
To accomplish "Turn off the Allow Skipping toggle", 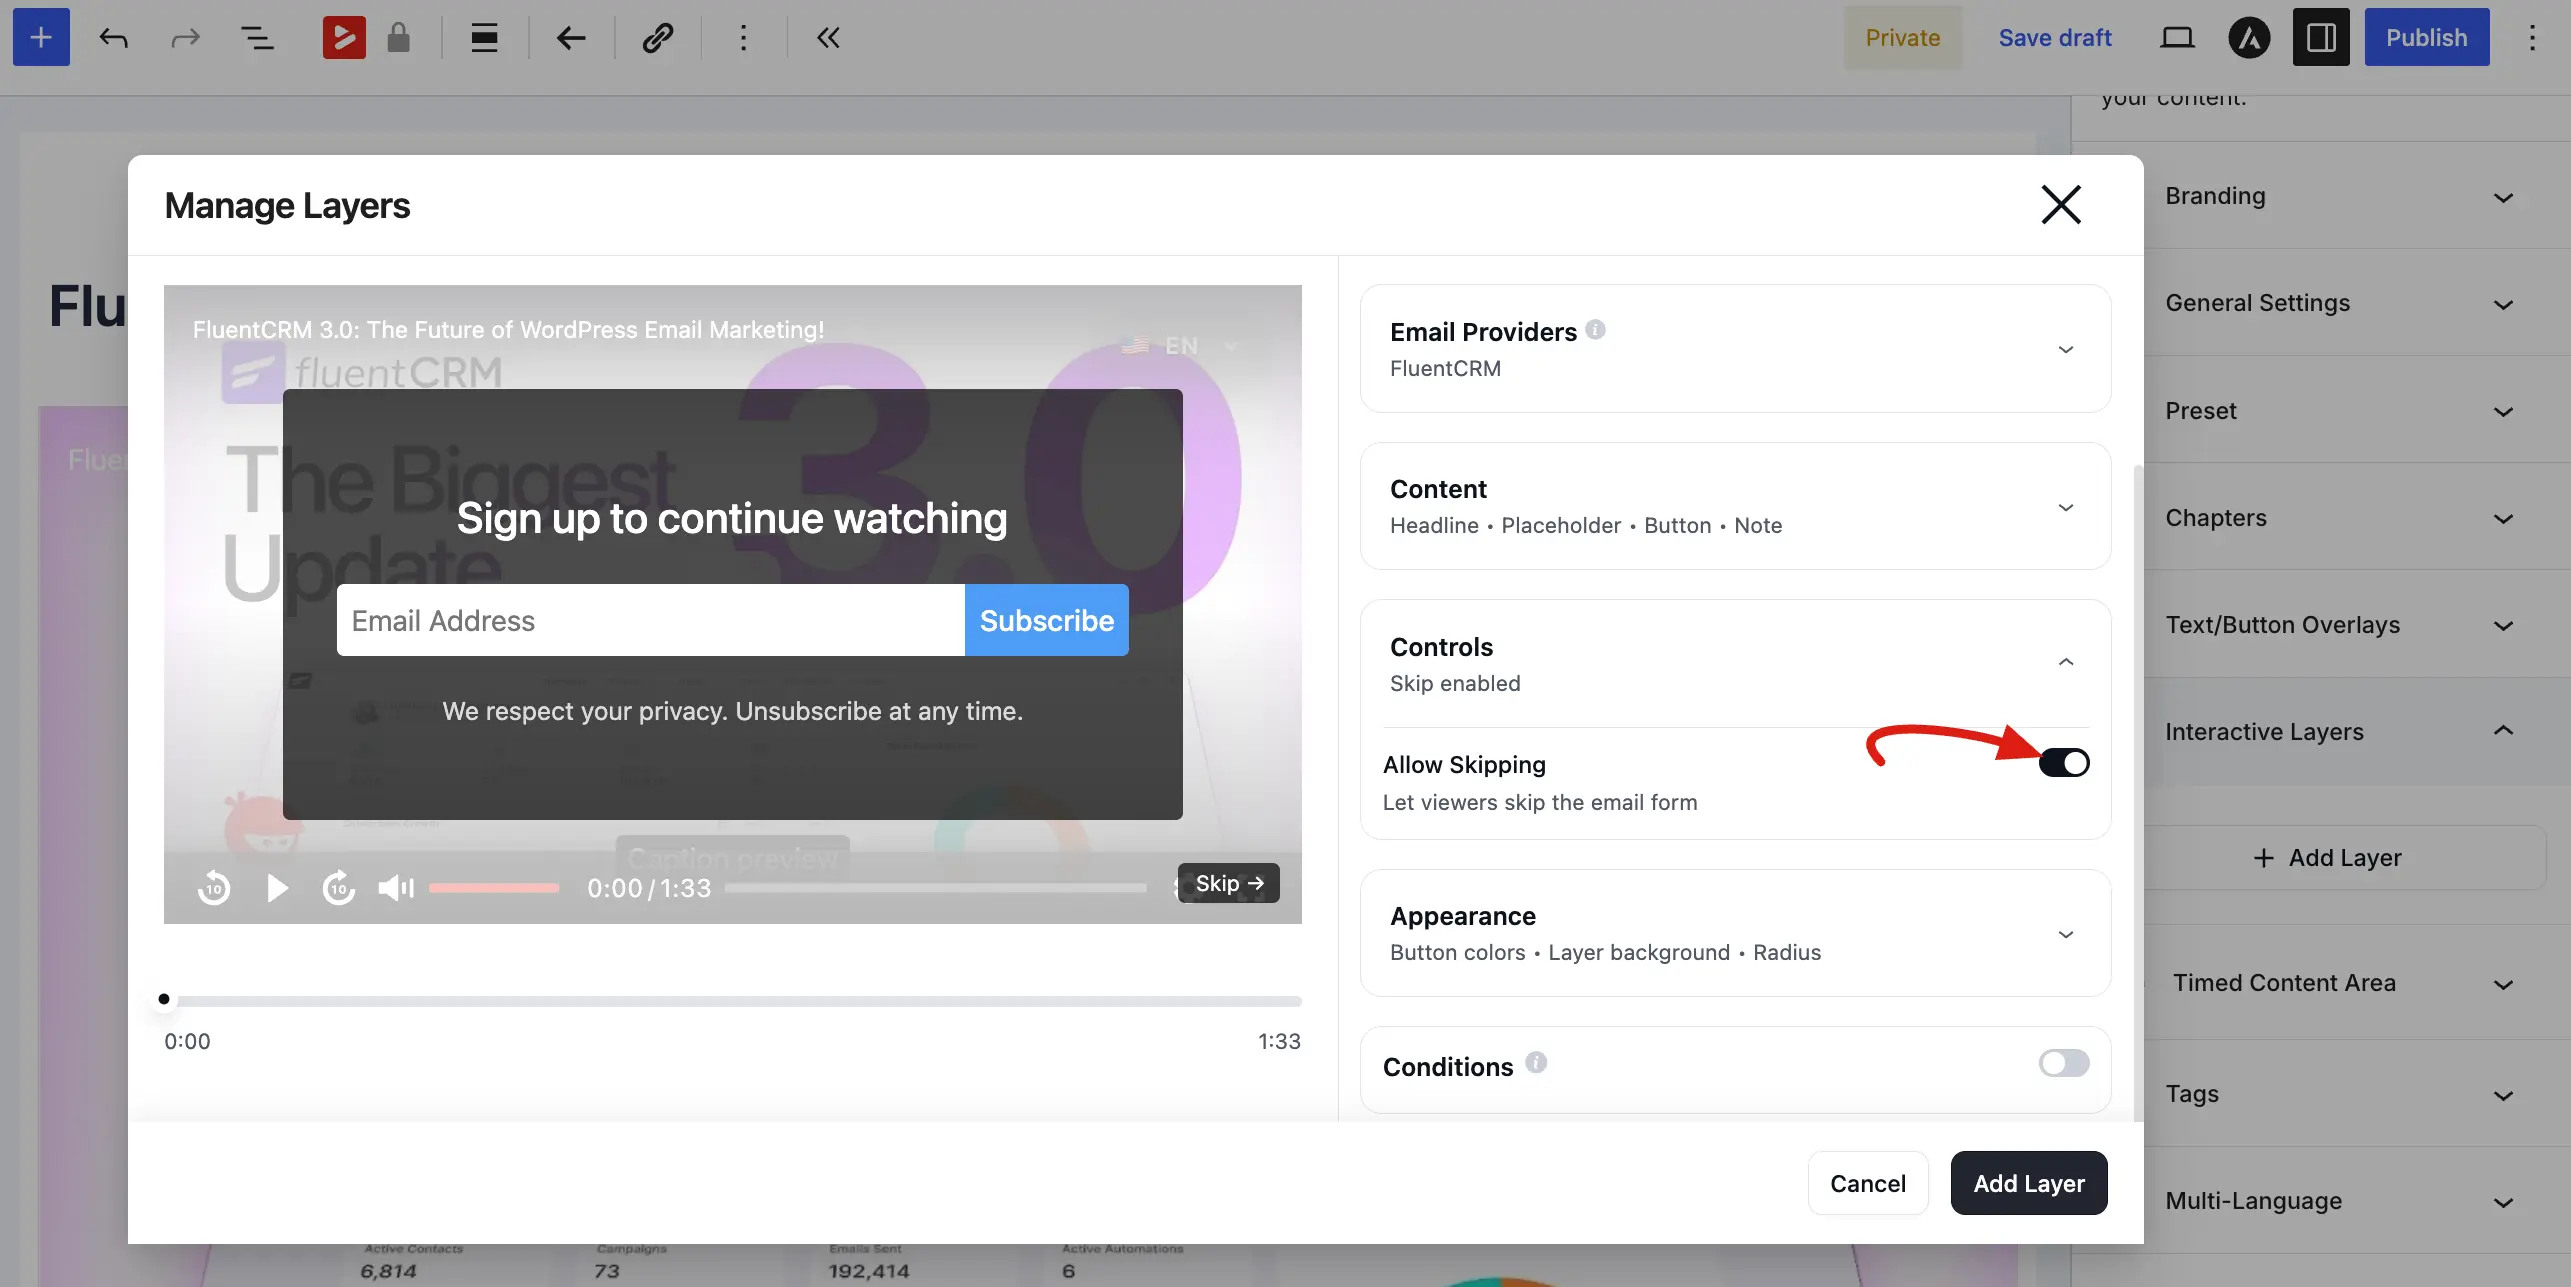I will coord(2064,763).
